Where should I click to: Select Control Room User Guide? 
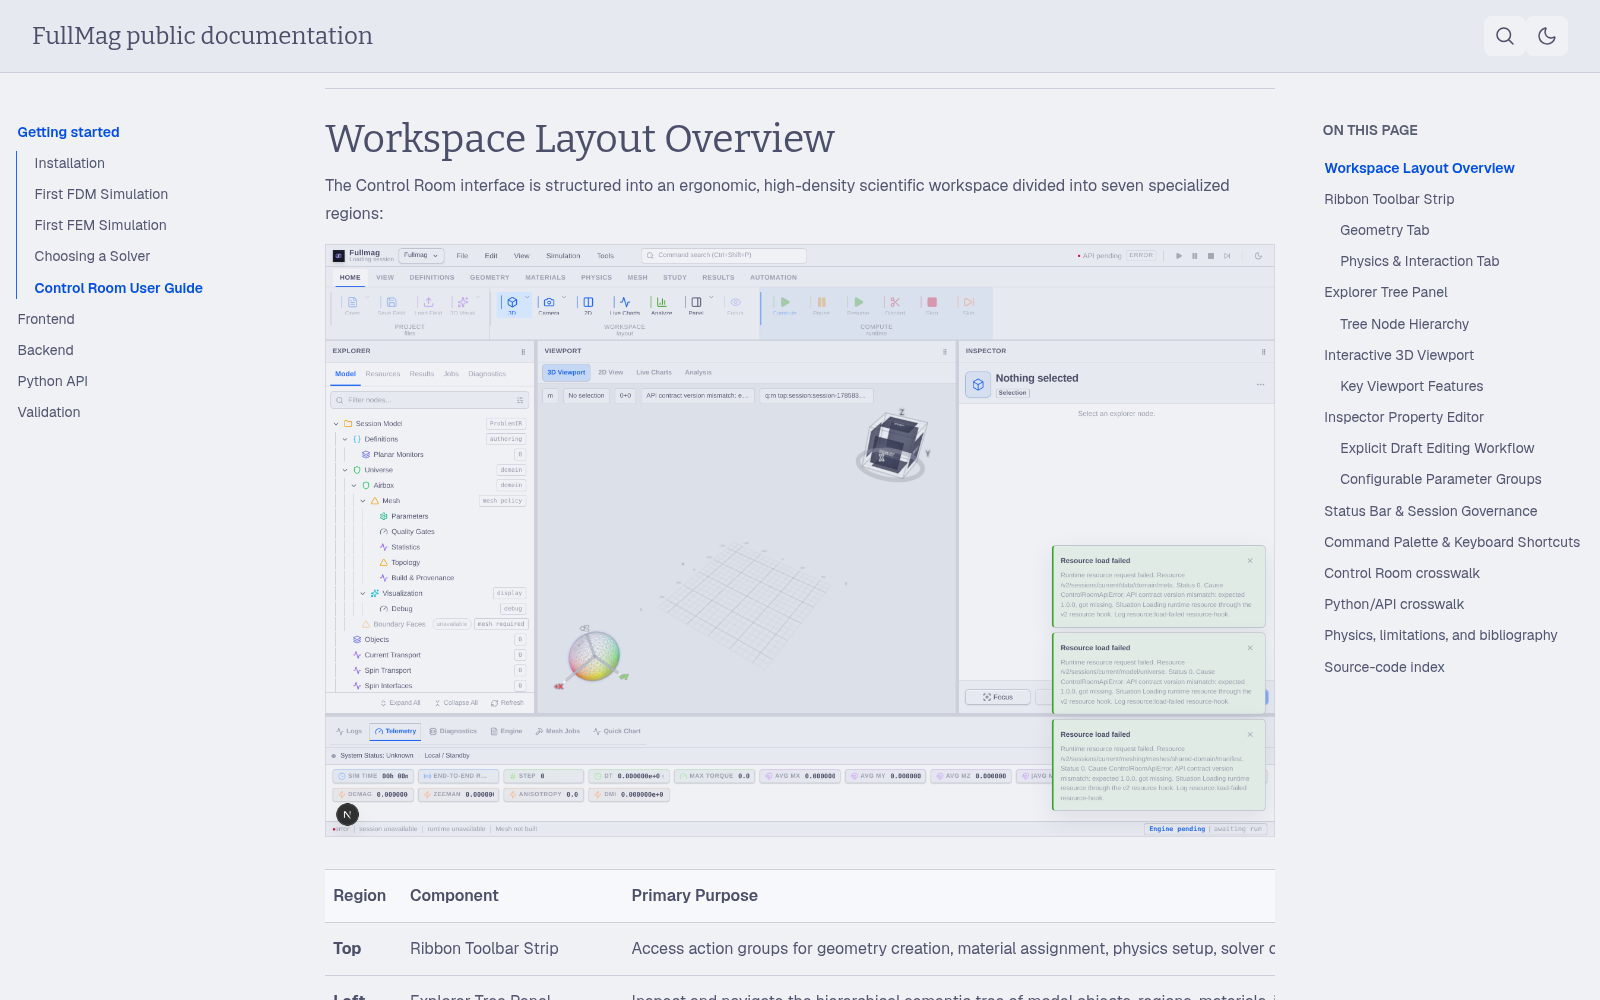click(118, 288)
